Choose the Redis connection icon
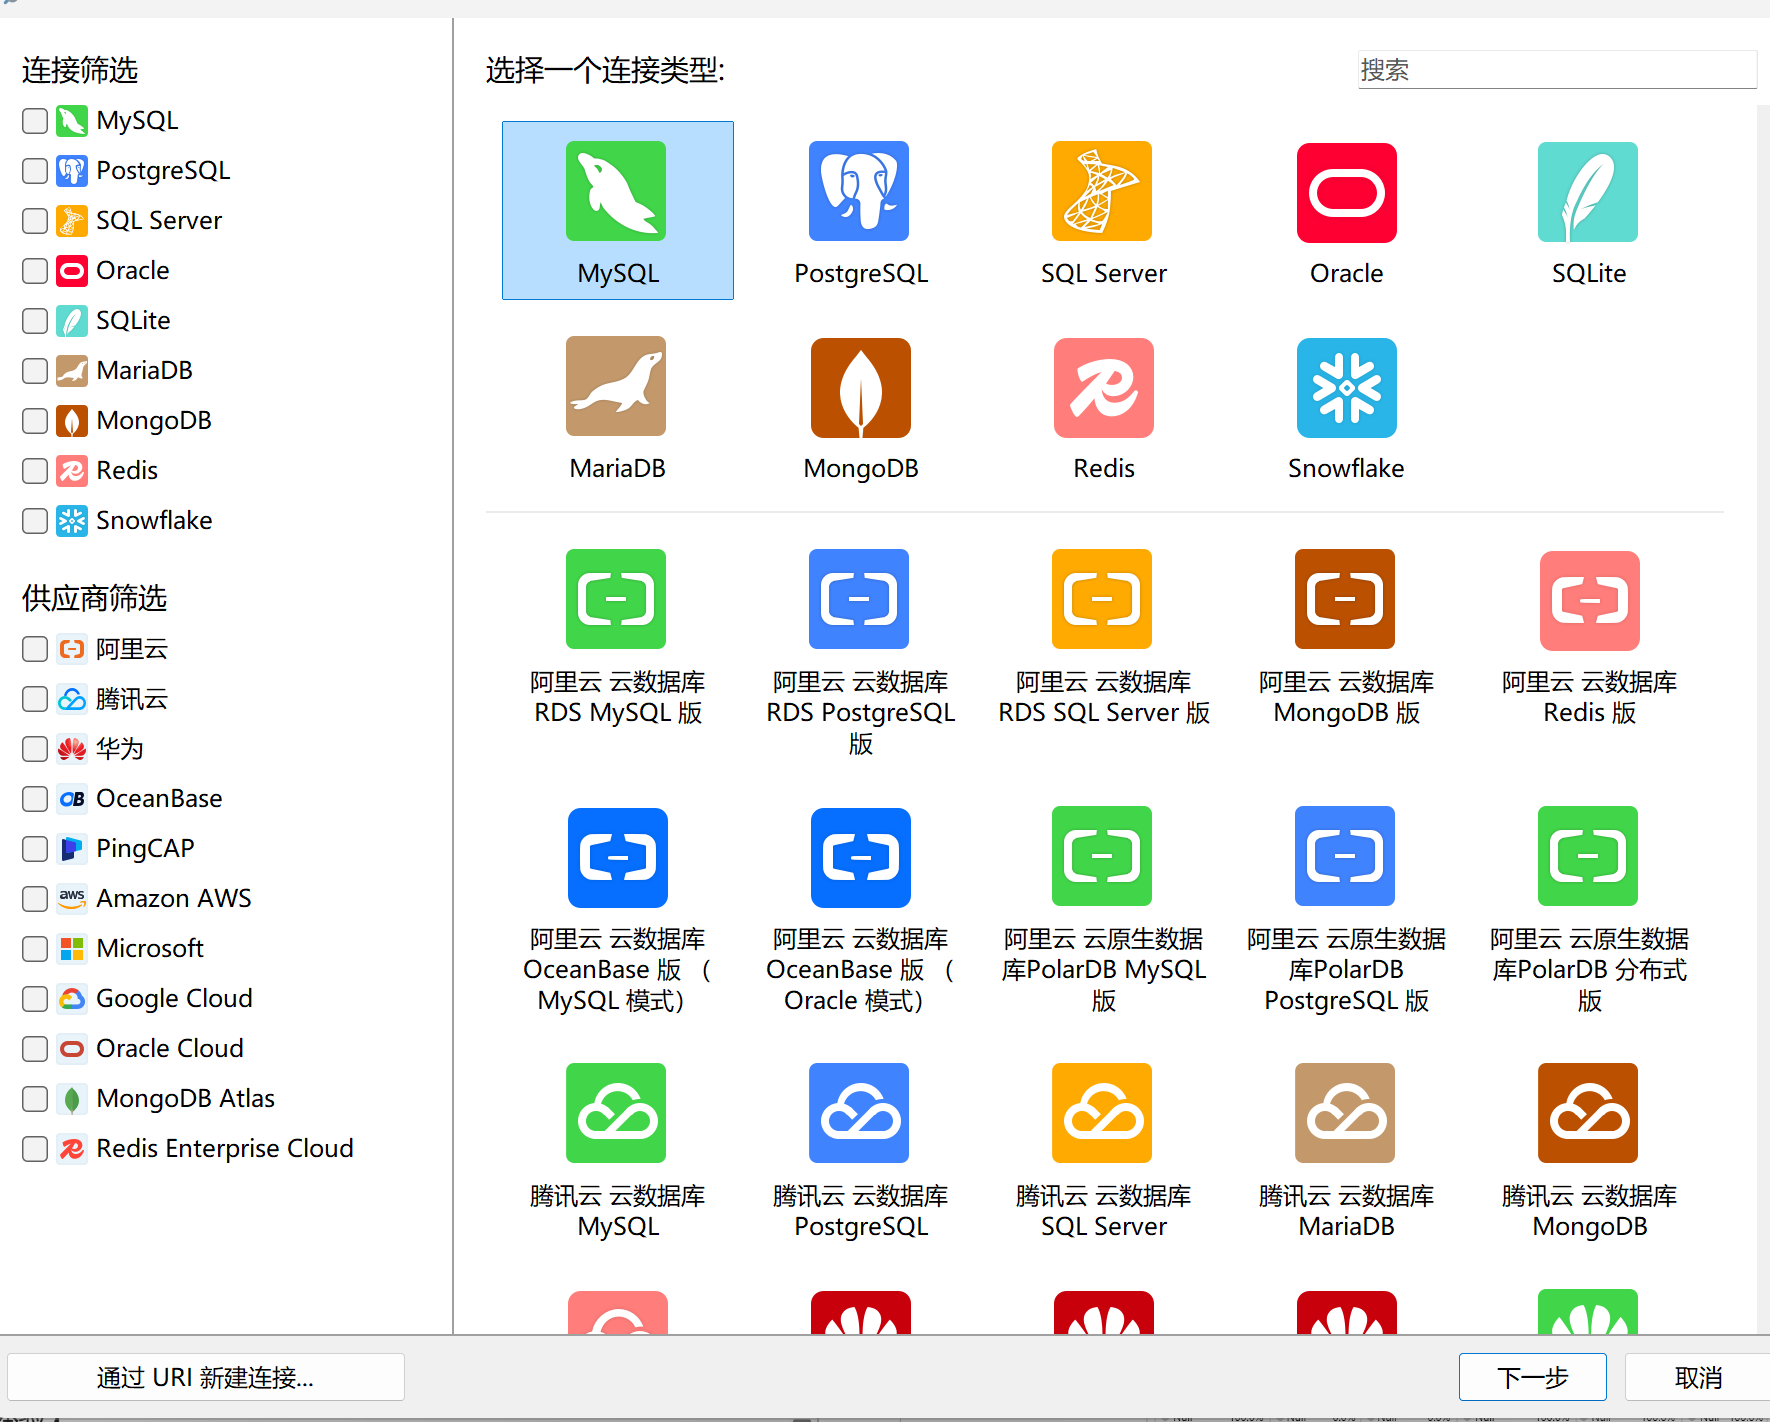The height and width of the screenshot is (1422, 1770). (x=1104, y=388)
